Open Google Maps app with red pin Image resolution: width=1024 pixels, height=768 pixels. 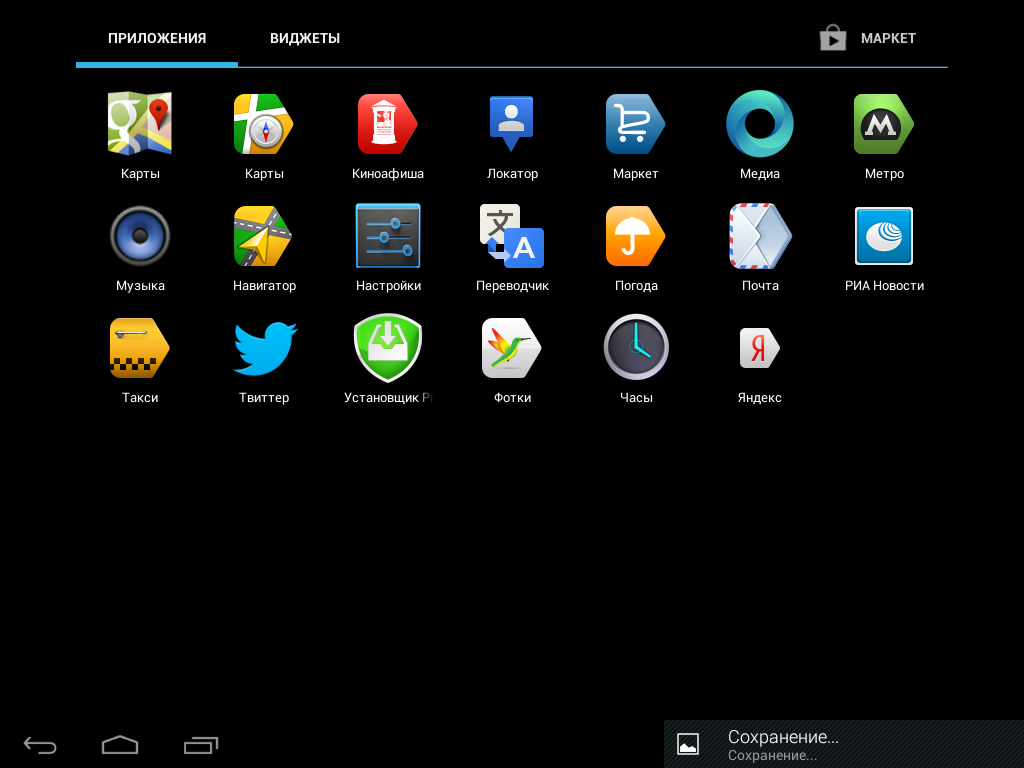pos(140,123)
